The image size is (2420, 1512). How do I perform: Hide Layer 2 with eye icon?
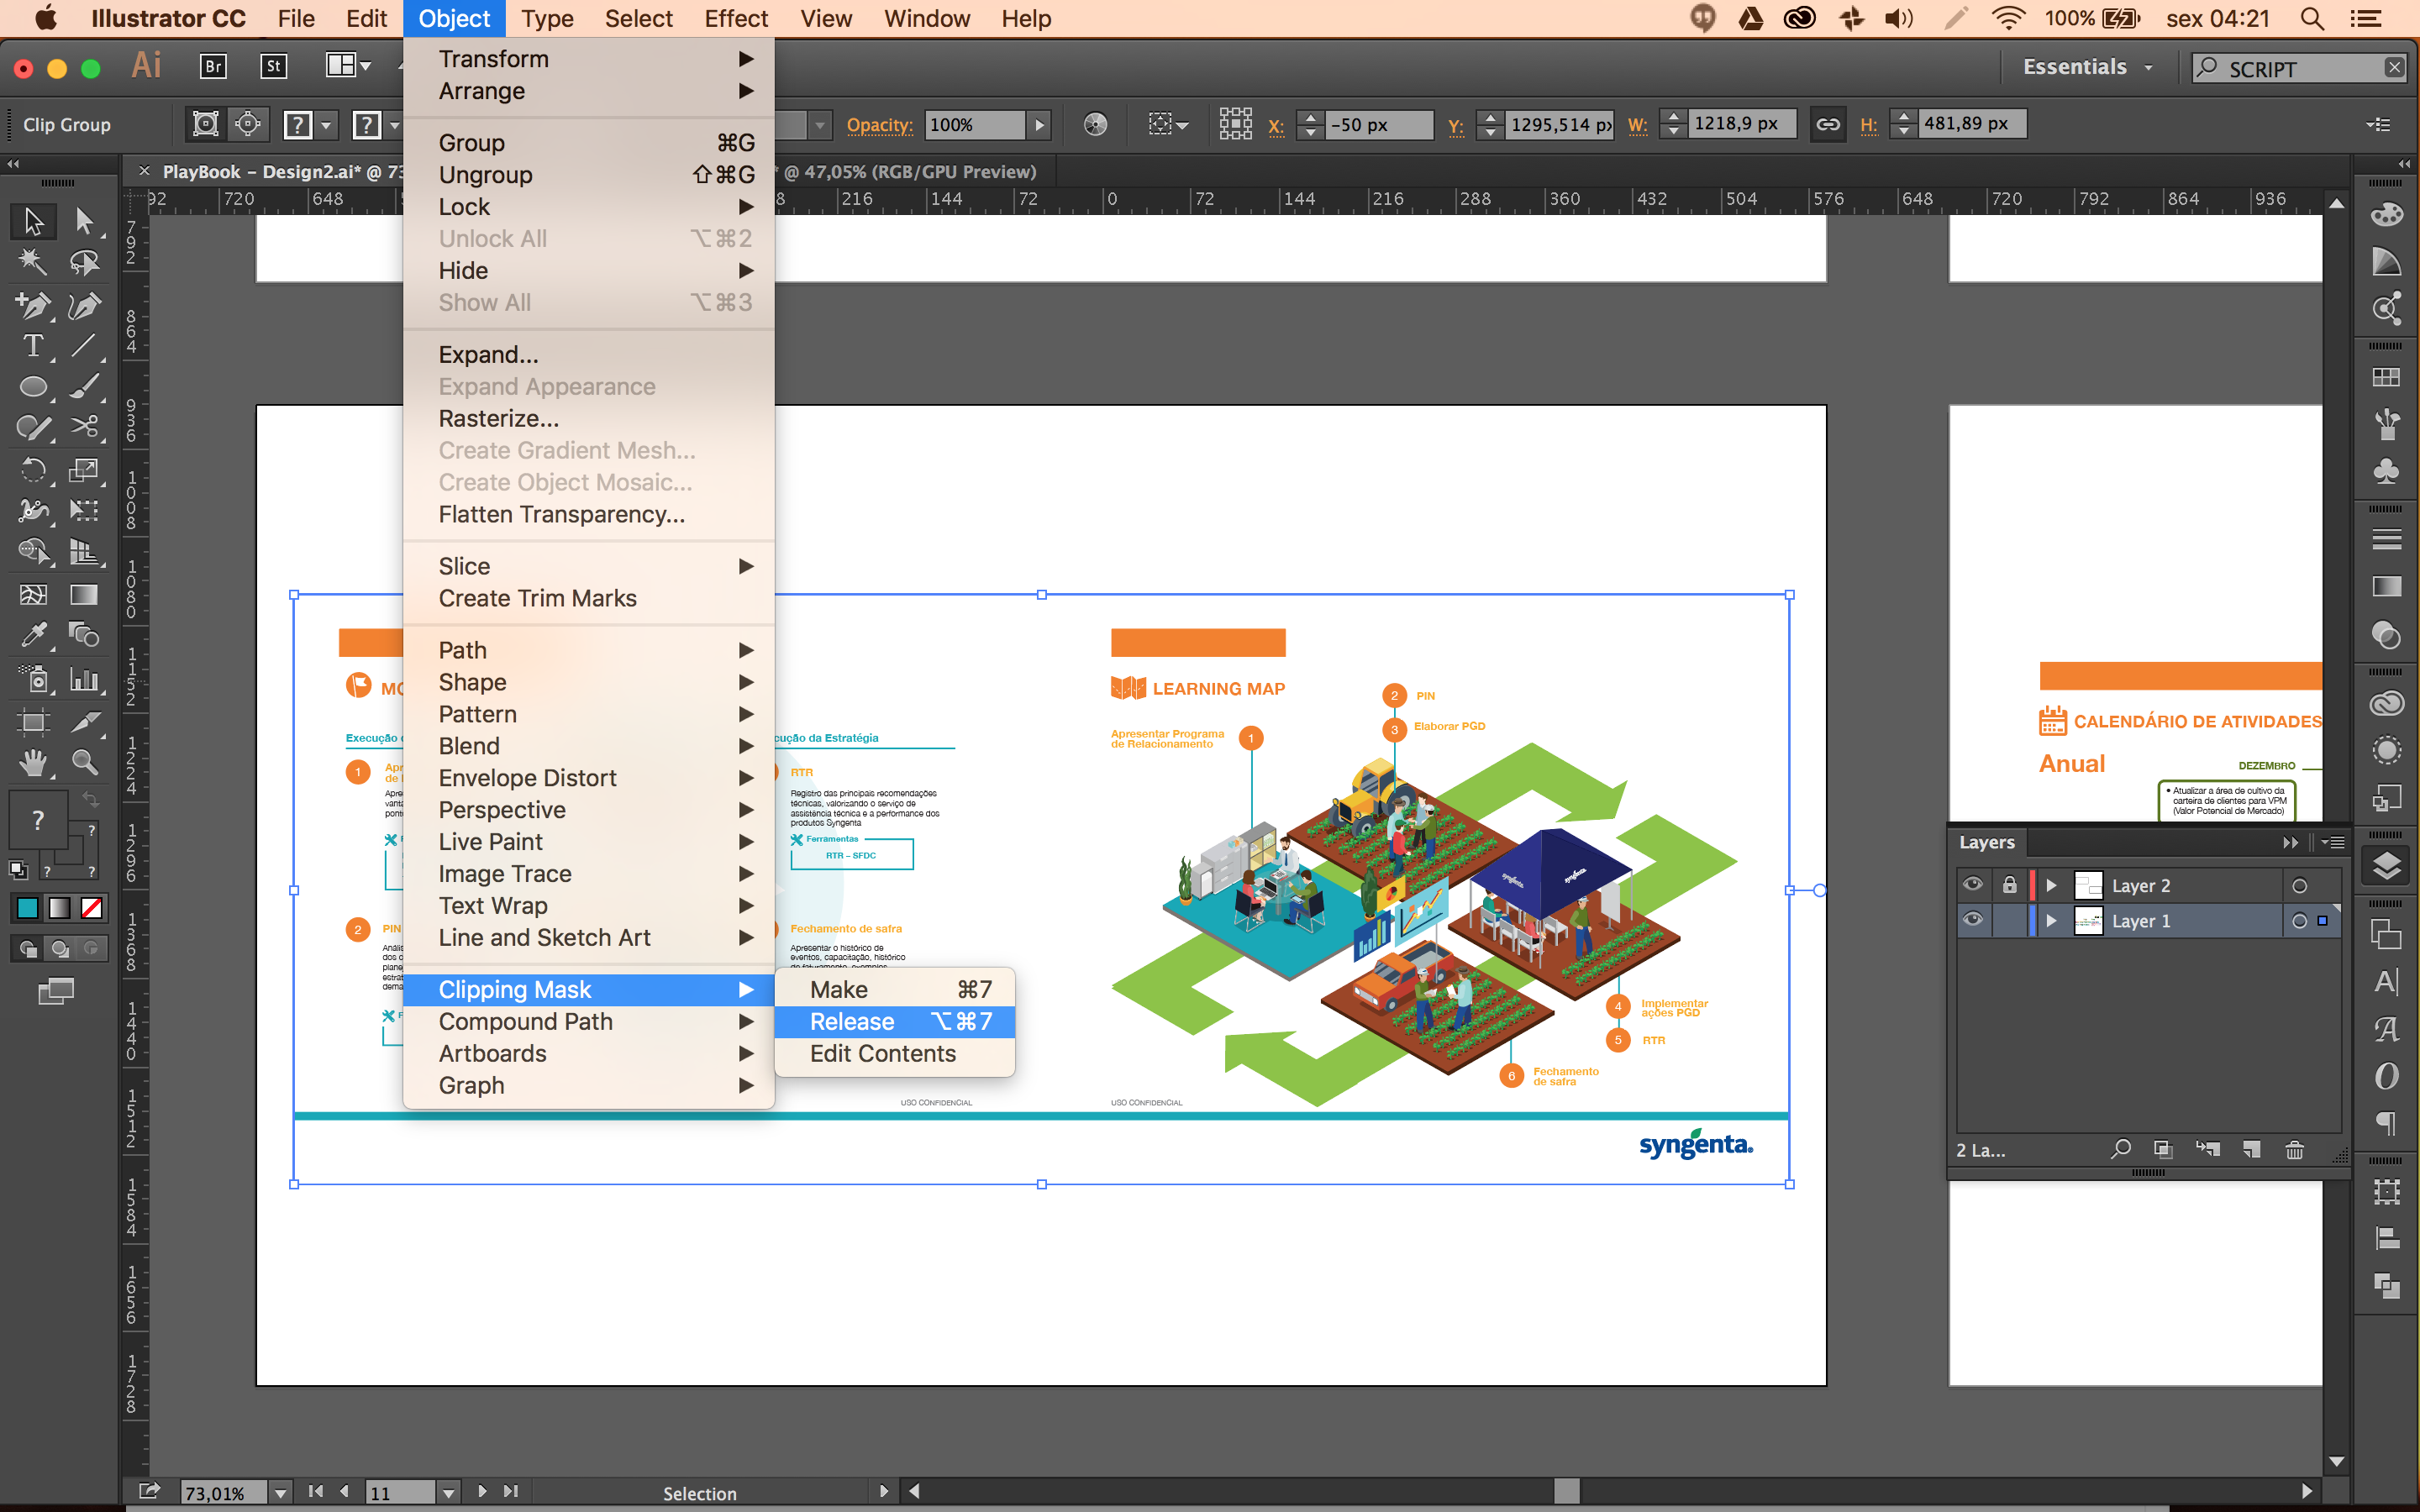pyautogui.click(x=1972, y=884)
